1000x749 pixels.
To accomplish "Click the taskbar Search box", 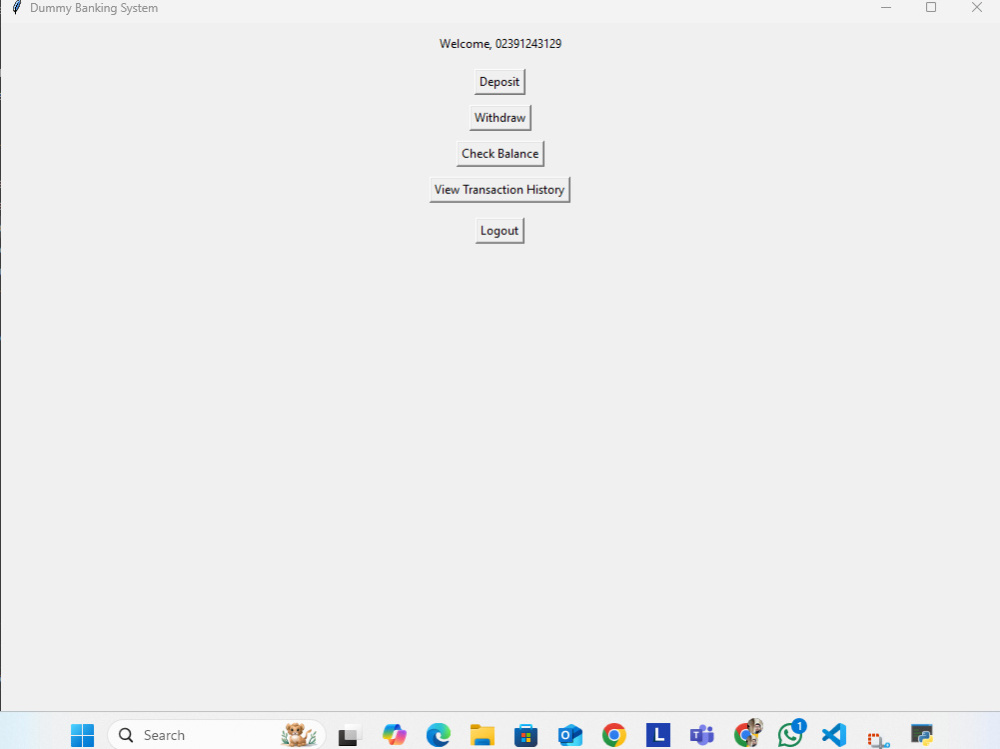I will click(x=217, y=735).
